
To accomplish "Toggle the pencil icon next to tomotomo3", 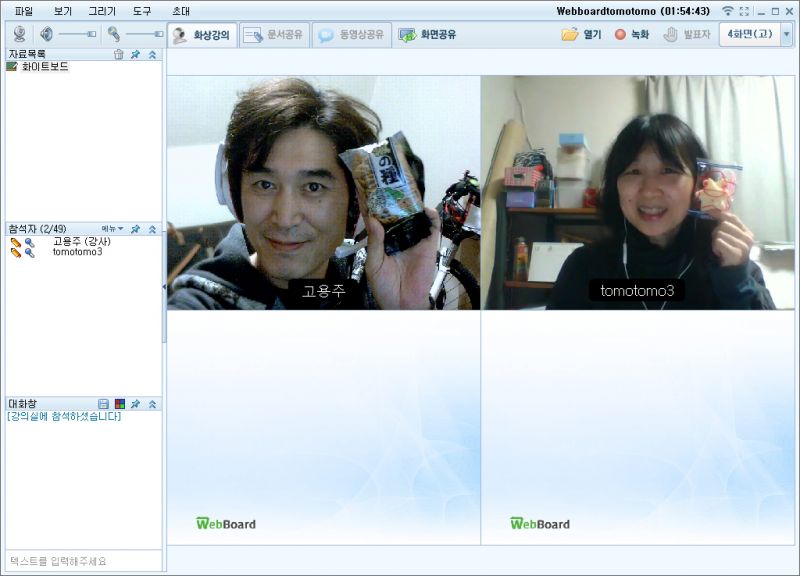I will (x=16, y=253).
